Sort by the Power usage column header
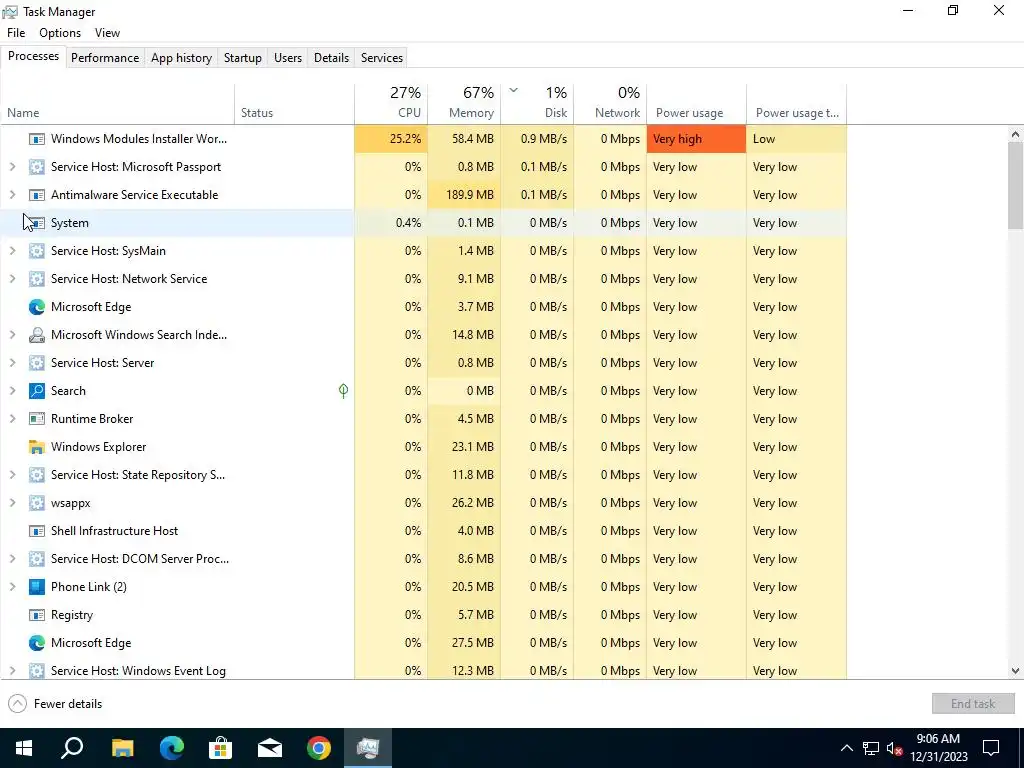The width and height of the screenshot is (1024, 768). (x=697, y=103)
